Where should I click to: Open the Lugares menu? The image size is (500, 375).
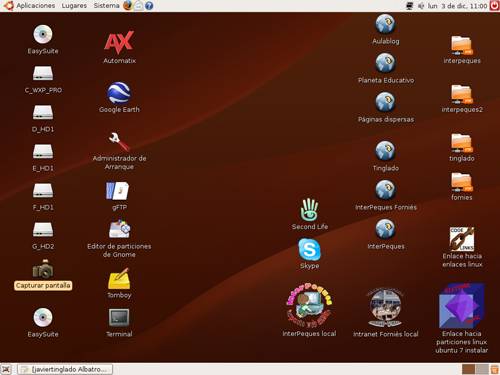click(x=74, y=6)
